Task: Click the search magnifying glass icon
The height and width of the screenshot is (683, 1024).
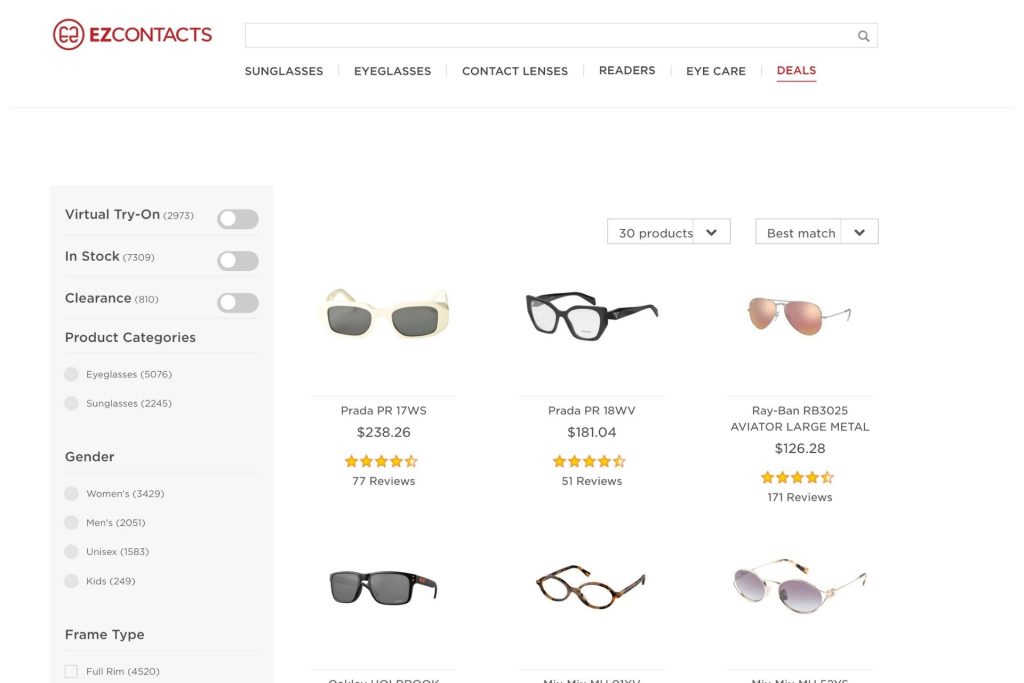Action: (x=862, y=35)
